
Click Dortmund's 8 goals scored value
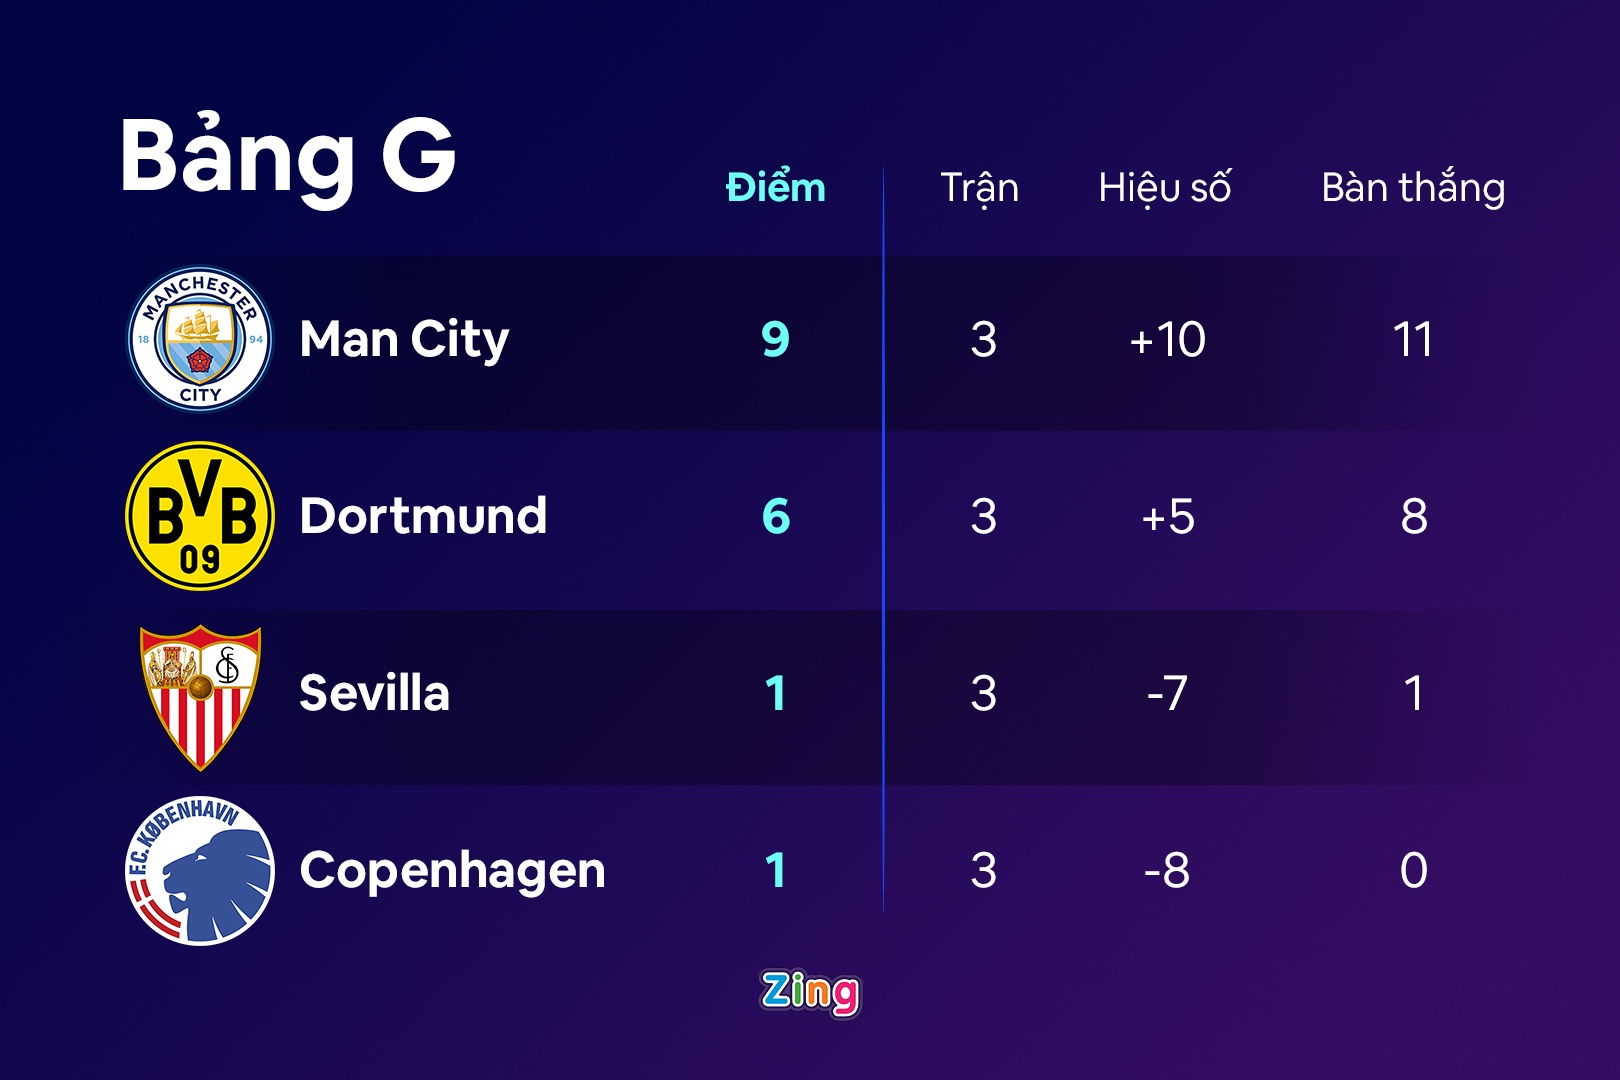pyautogui.click(x=1414, y=516)
